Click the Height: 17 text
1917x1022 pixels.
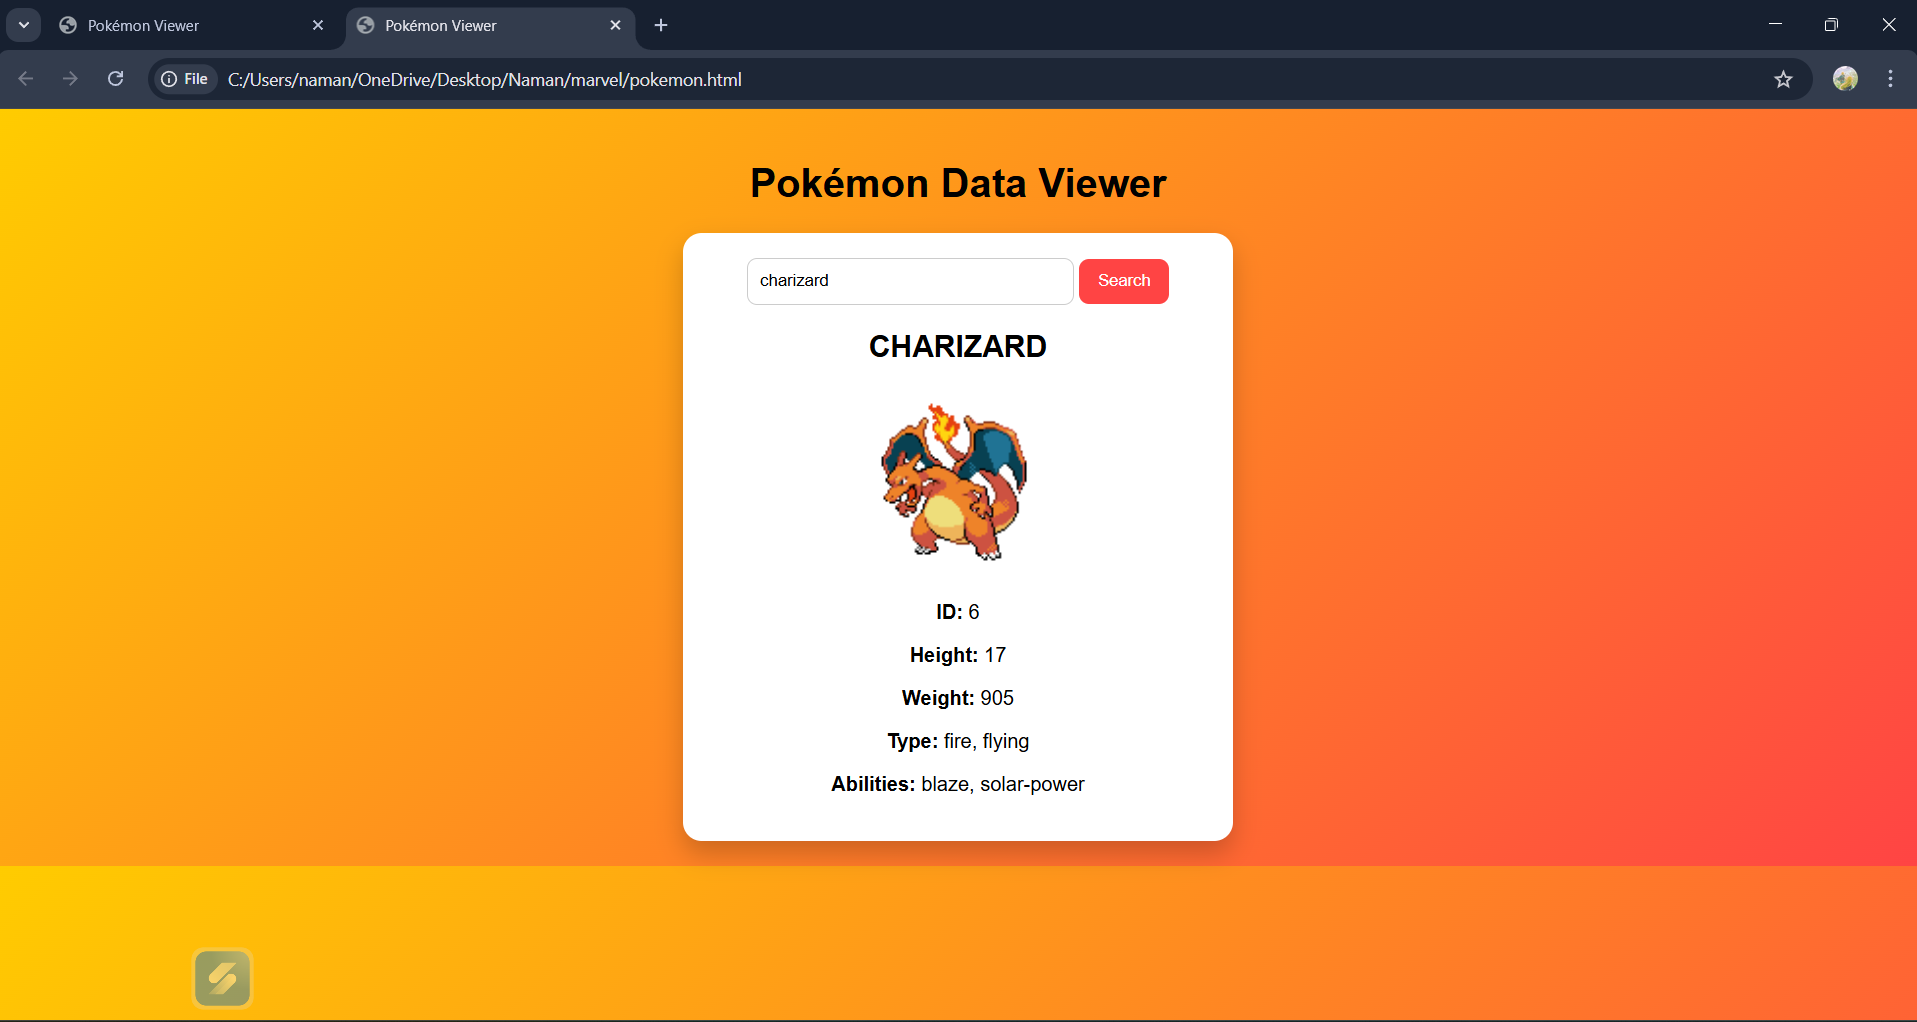click(x=957, y=655)
